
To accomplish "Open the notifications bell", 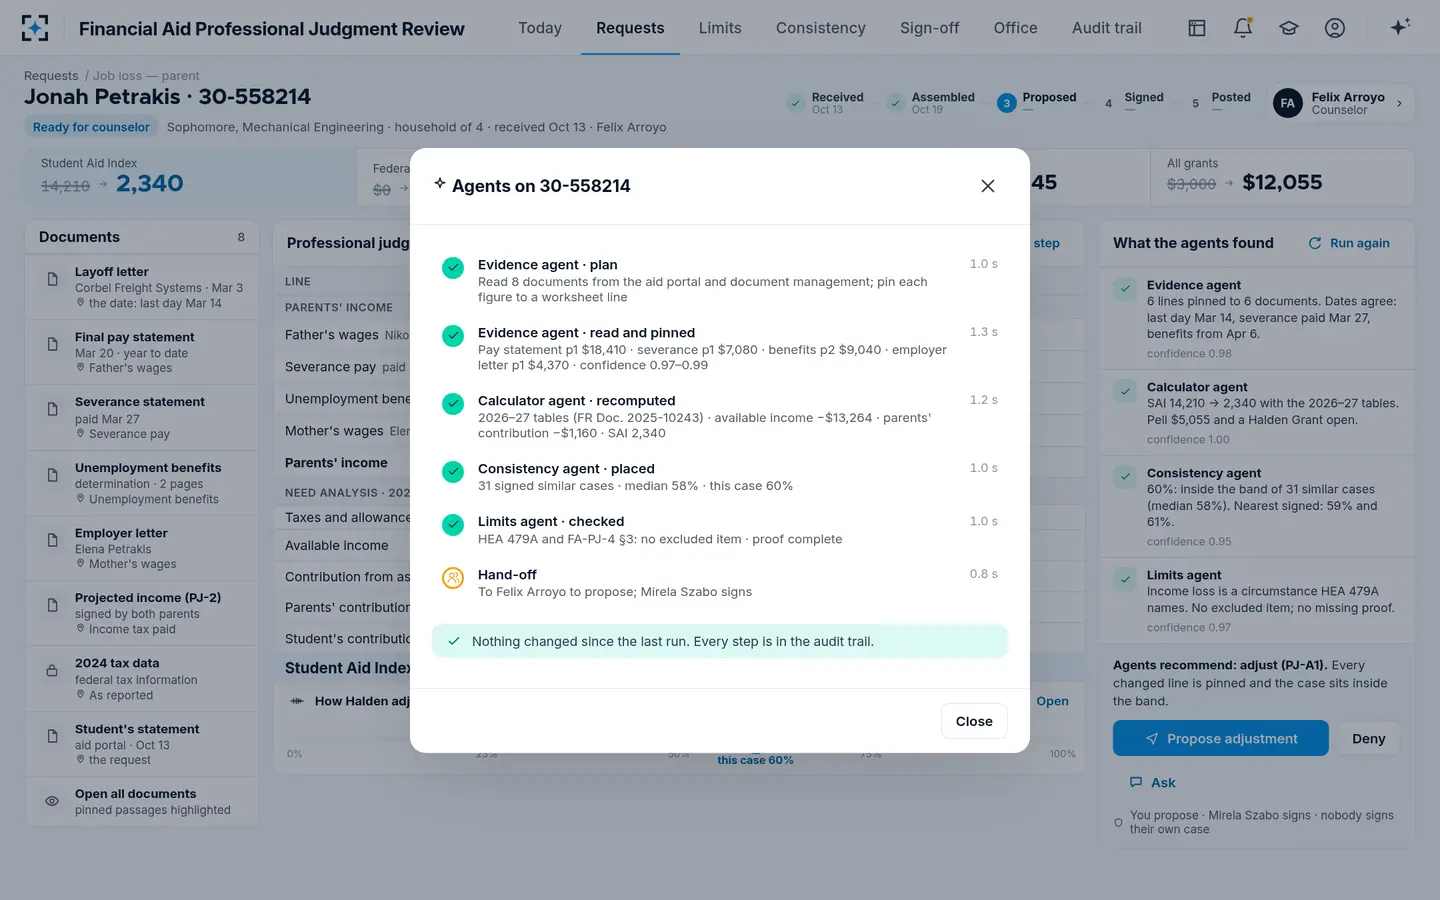I will point(1243,28).
